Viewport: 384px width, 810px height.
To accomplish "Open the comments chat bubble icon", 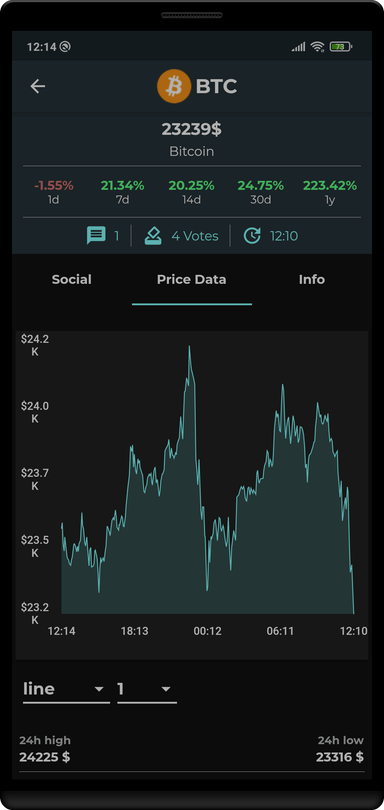I will pyautogui.click(x=96, y=236).
